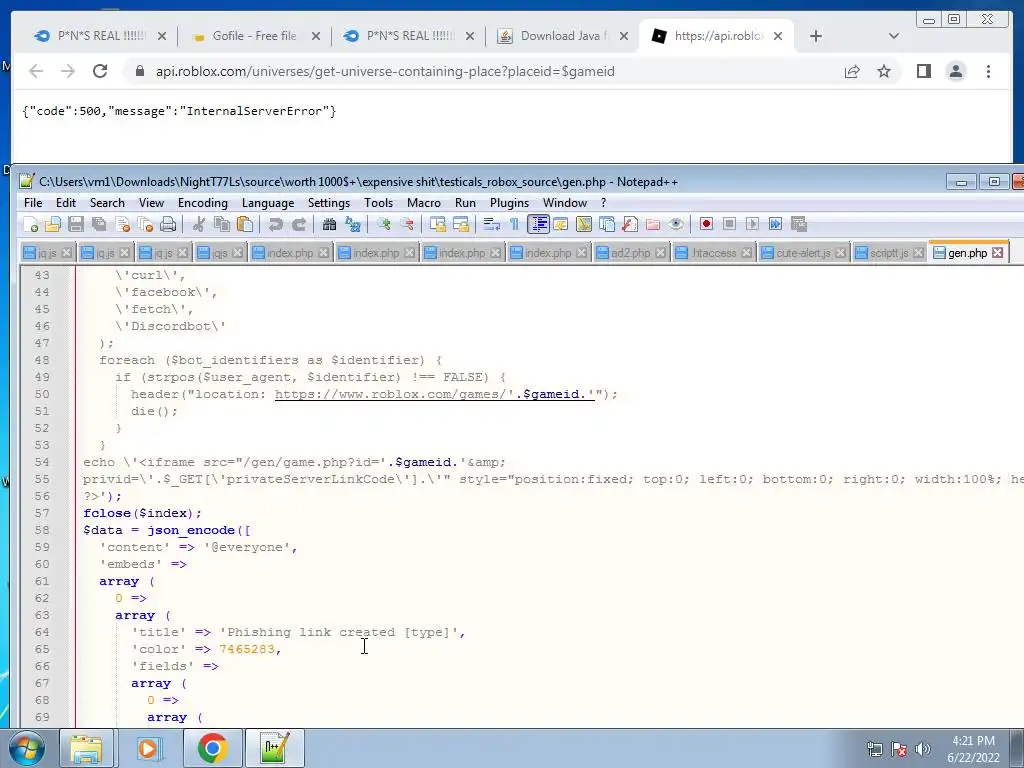Image resolution: width=1024 pixels, height=768 pixels.
Task: Start macro recording with red record button
Action: click(x=706, y=225)
